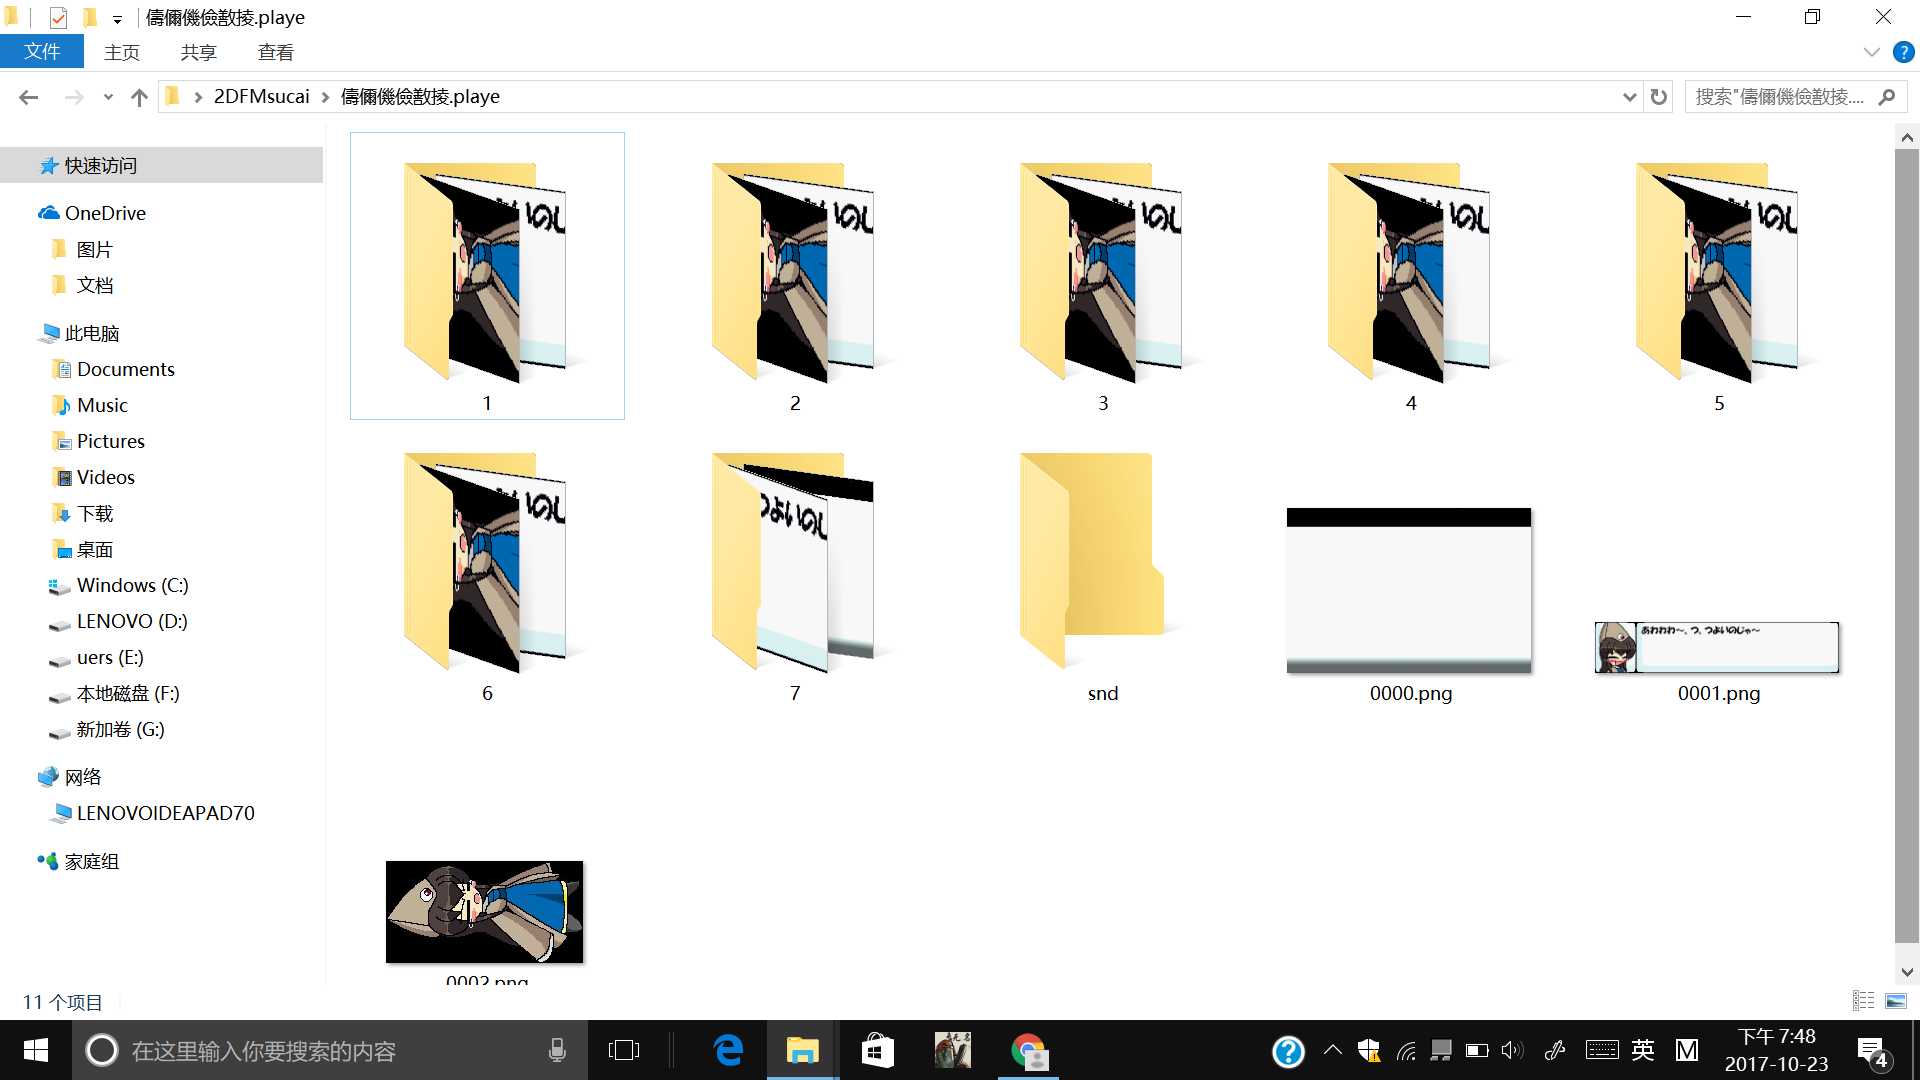Open recent locations dropdown arrow
Viewport: 1920px width, 1080px height.
(108, 97)
